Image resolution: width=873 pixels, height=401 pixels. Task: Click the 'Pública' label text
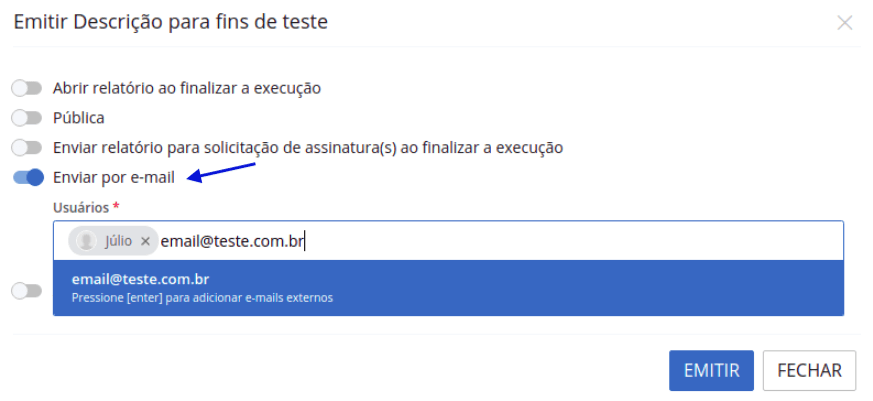pos(79,118)
